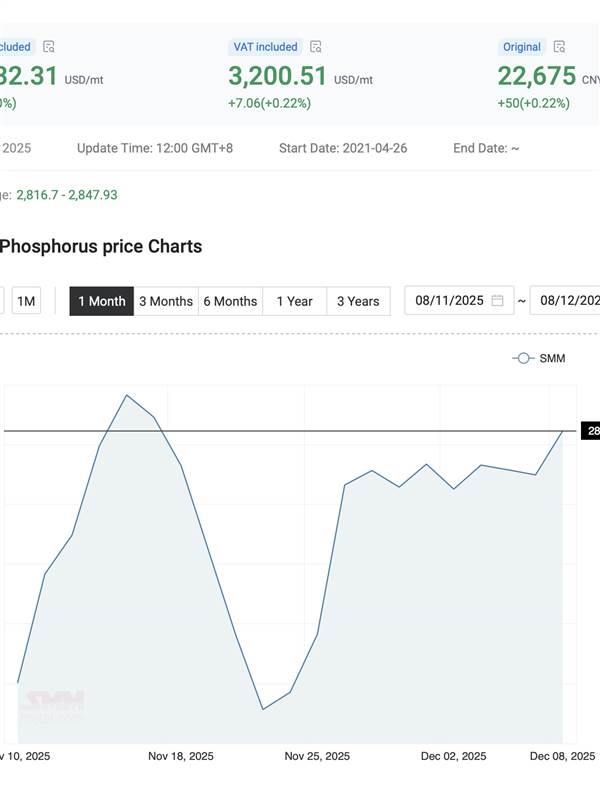Screen dimensions: 600x800
Task: Click the 08/11/2025 start date field
Action: pos(450,301)
